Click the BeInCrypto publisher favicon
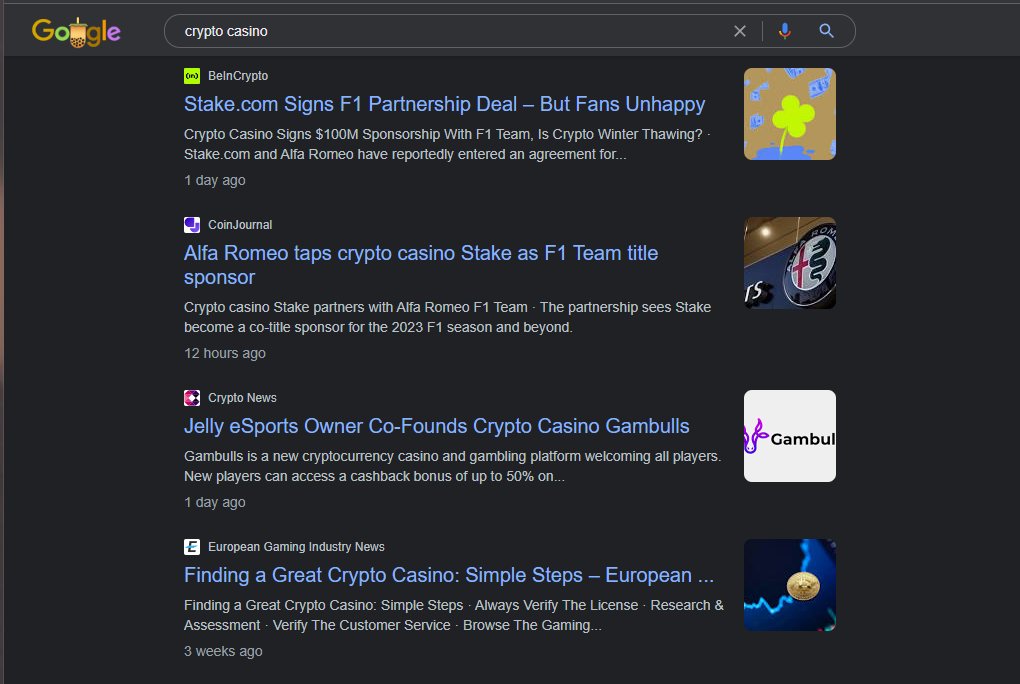The width and height of the screenshot is (1020, 684). coord(192,75)
